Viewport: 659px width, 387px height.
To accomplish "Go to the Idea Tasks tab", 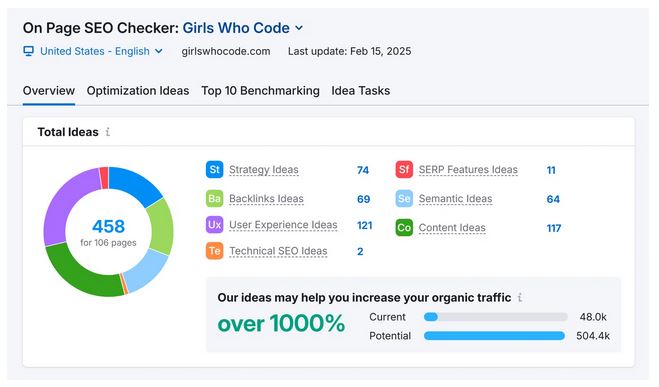I will tap(361, 91).
